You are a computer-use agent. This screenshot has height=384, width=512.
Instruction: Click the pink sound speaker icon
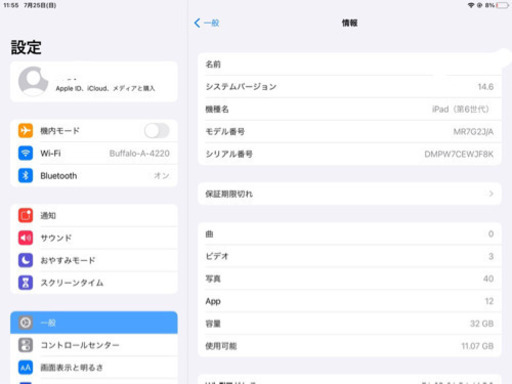tap(26, 238)
